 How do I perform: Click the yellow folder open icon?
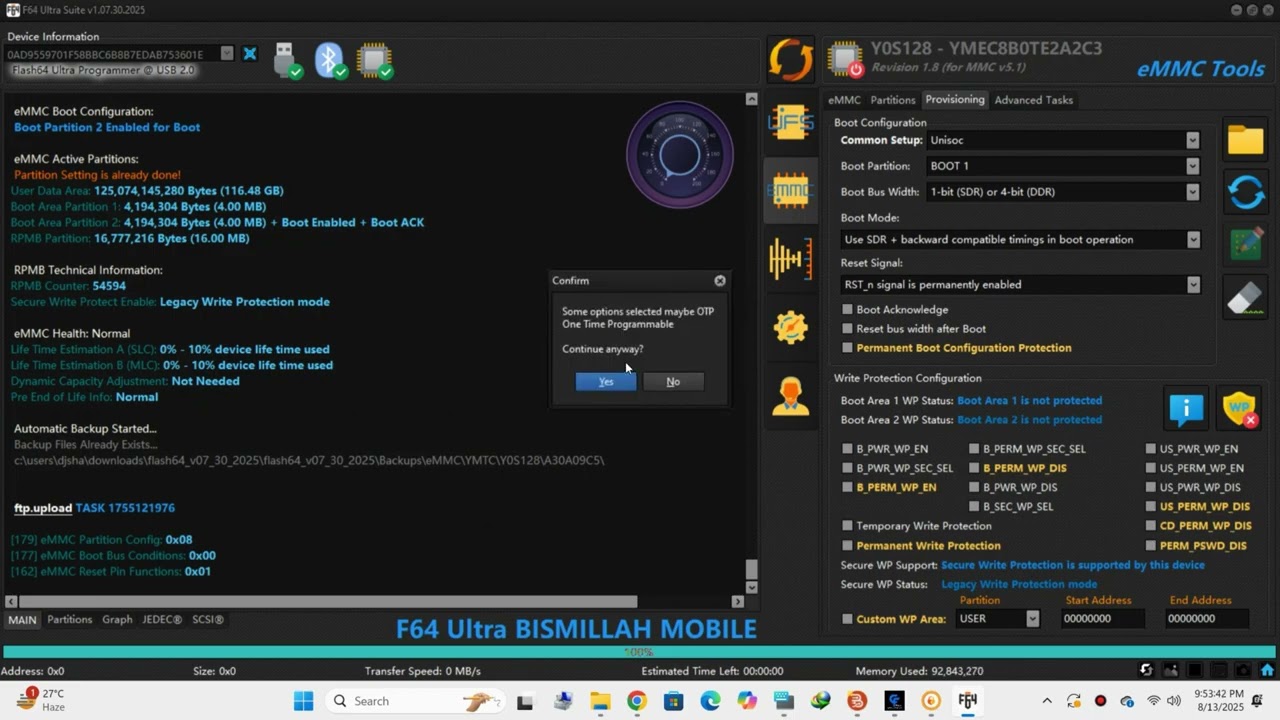1246,140
